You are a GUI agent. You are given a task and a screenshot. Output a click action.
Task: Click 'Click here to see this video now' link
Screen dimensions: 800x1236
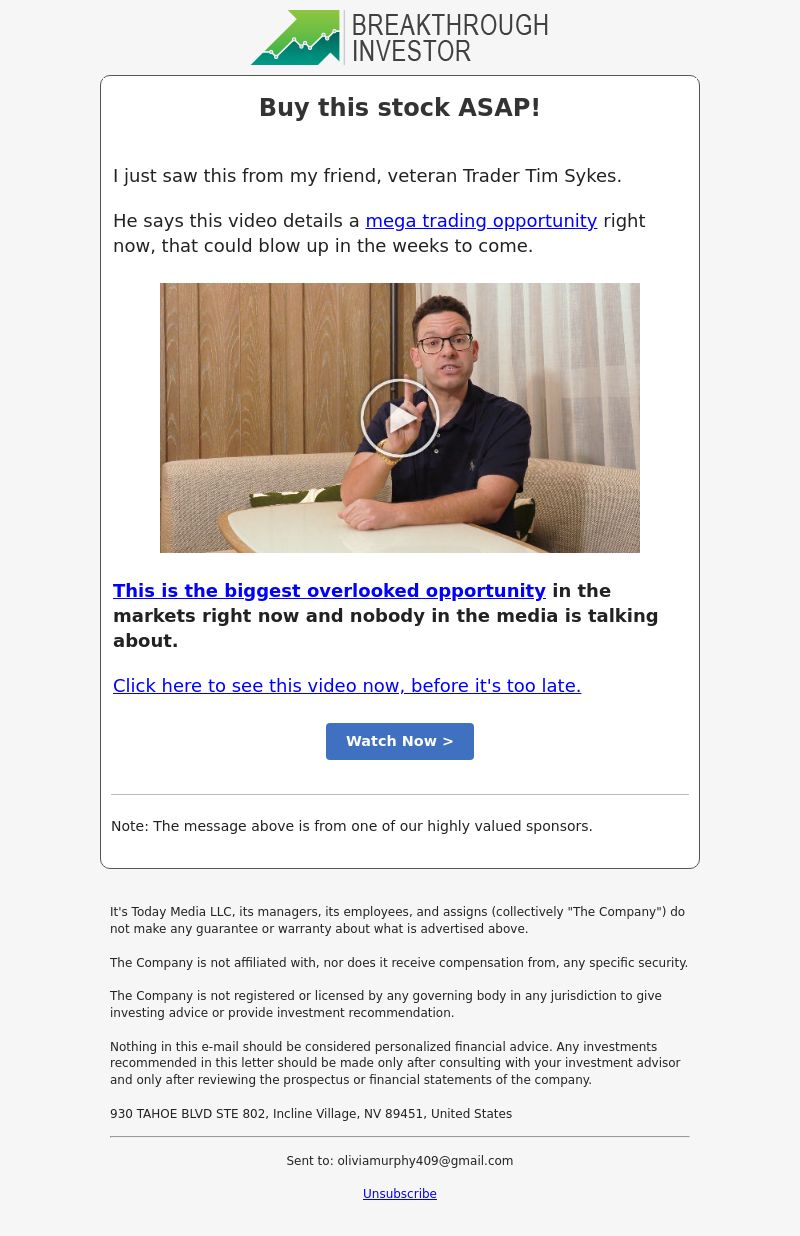click(347, 685)
